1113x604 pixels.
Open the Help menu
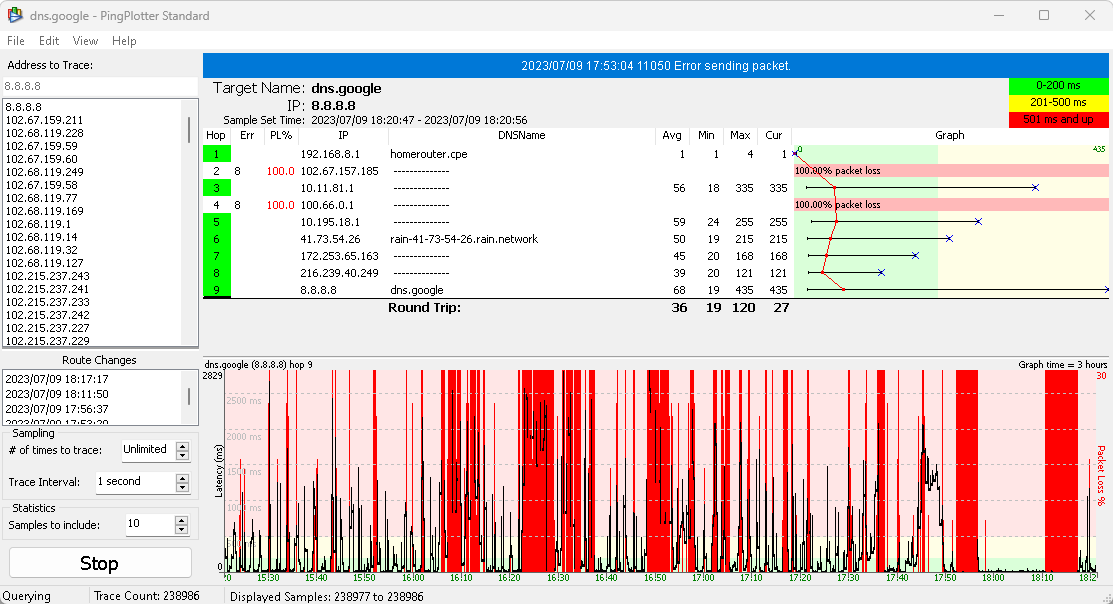coord(124,41)
